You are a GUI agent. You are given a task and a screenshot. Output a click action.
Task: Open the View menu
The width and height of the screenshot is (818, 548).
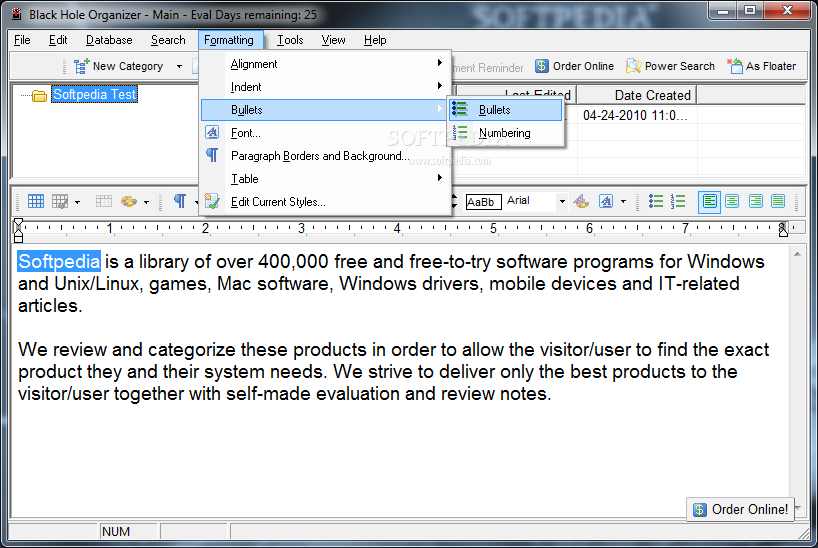coord(333,40)
